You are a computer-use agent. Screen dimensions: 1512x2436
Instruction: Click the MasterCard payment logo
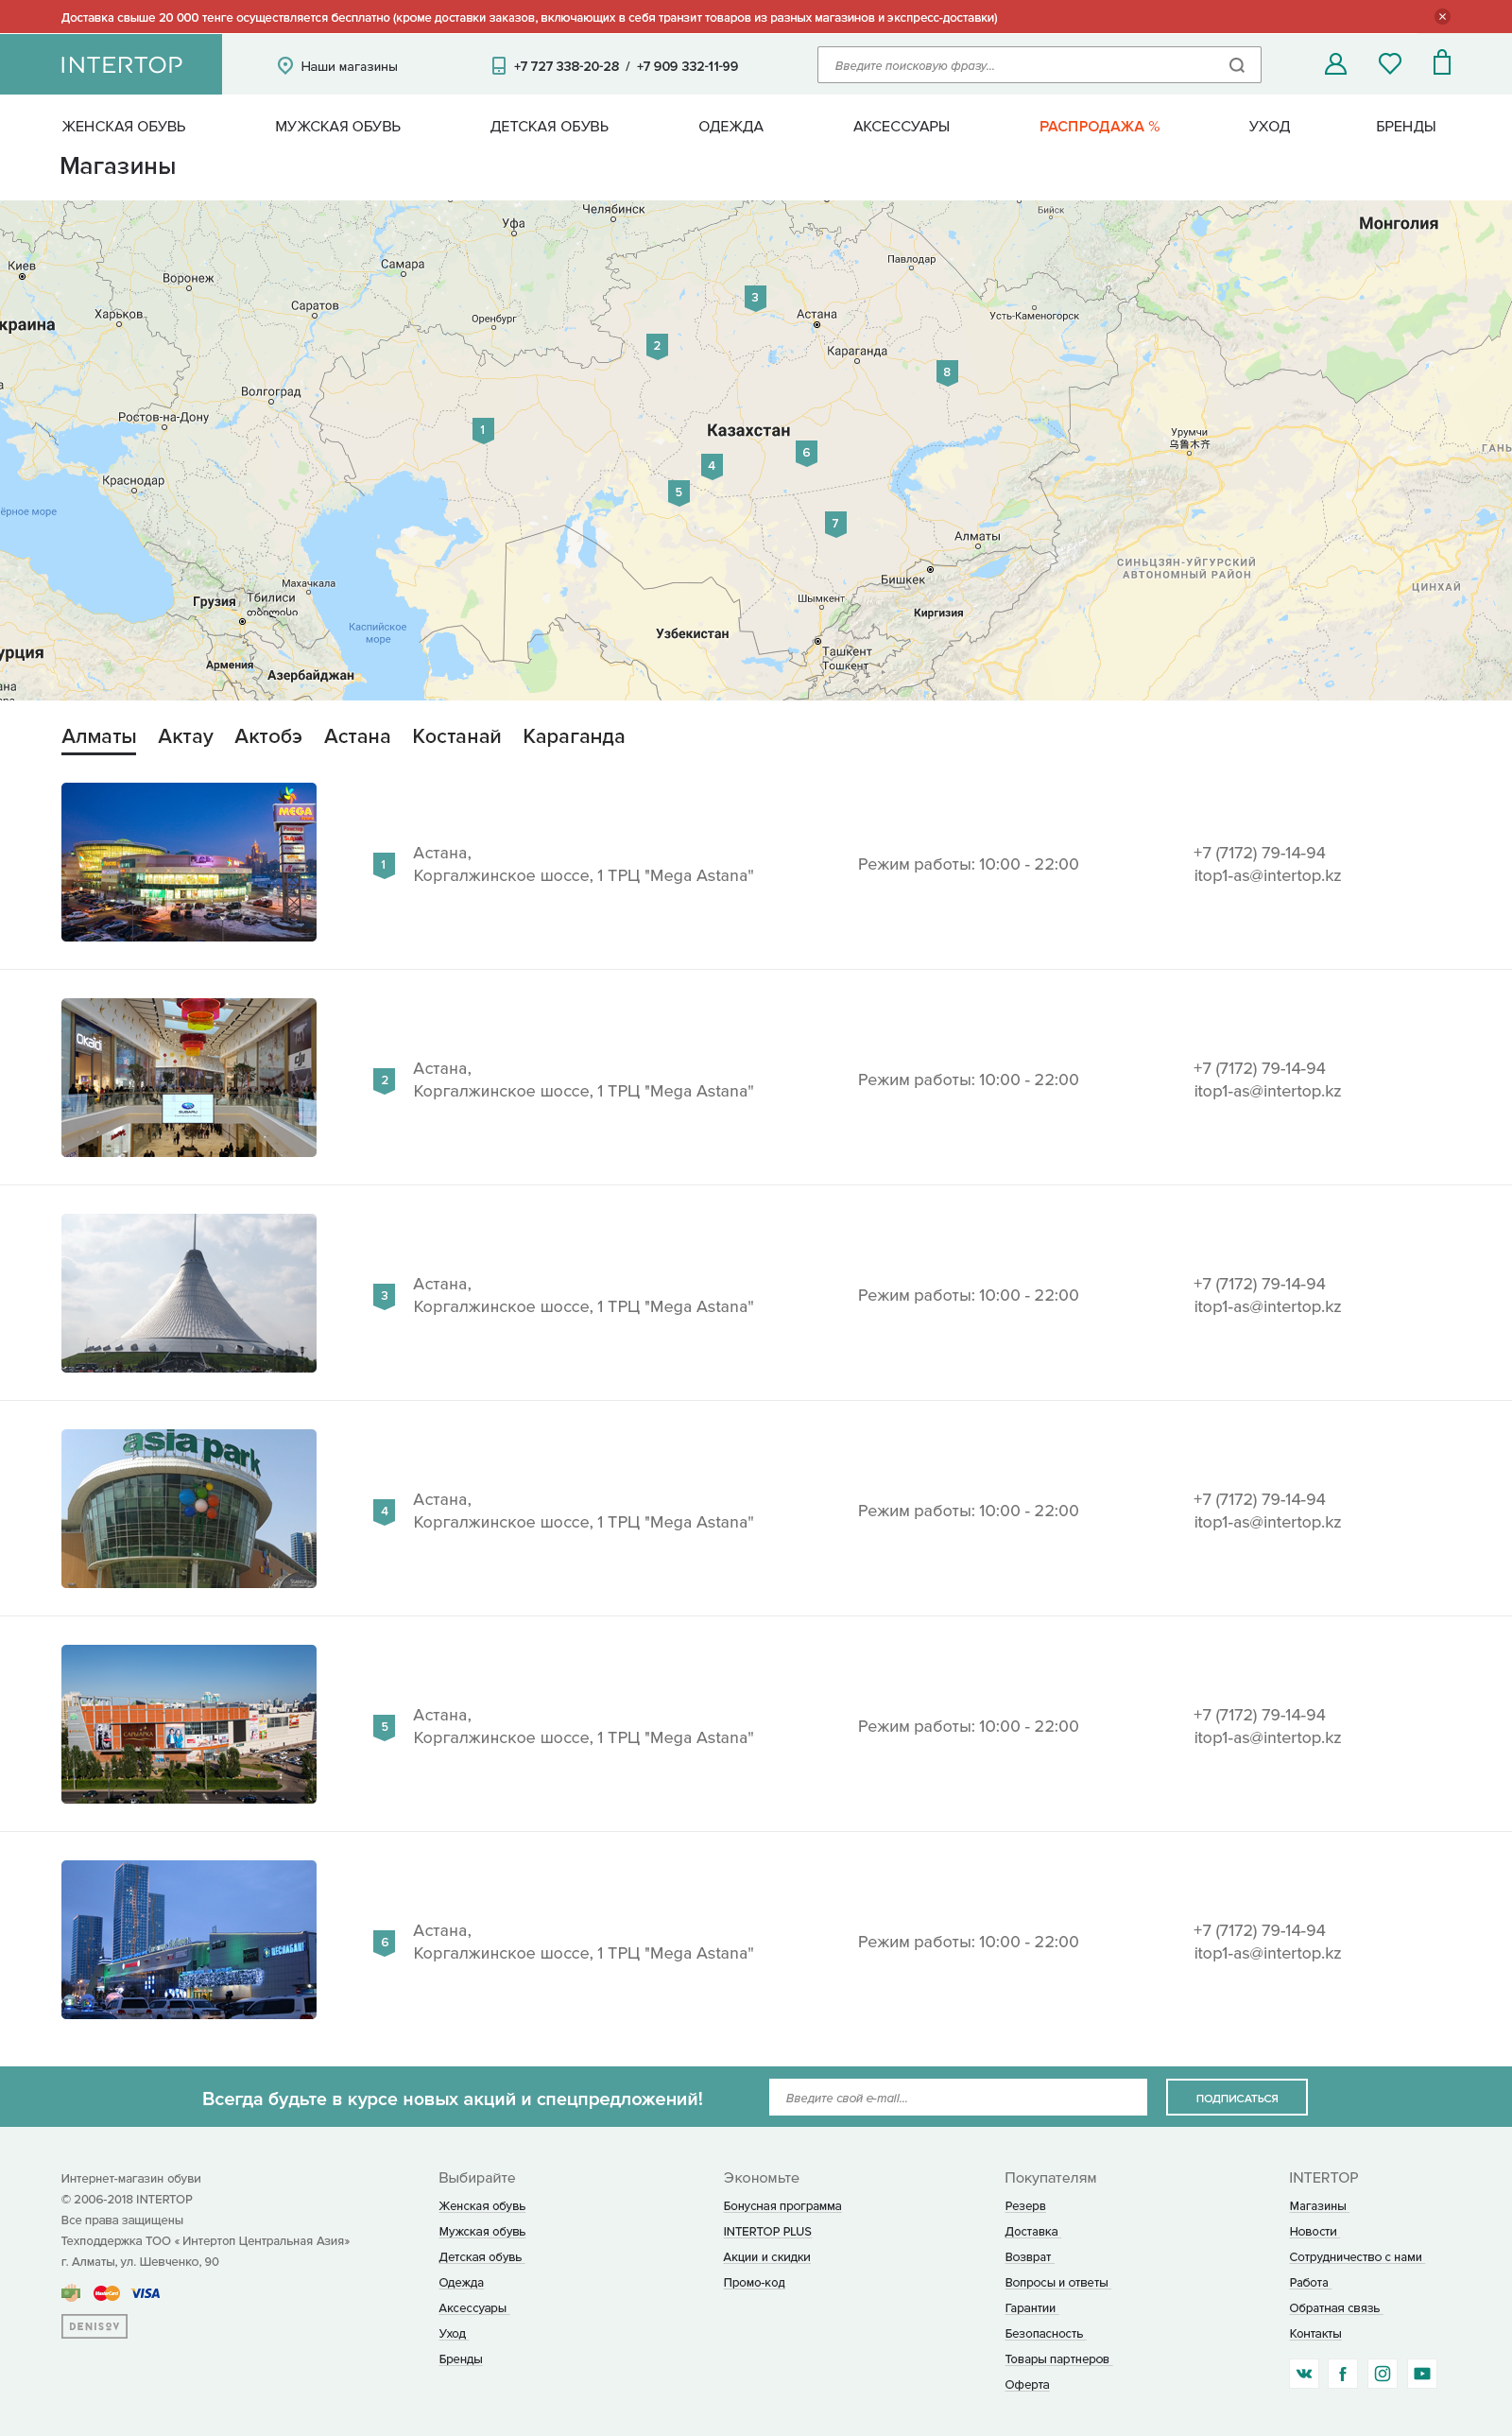[106, 2293]
